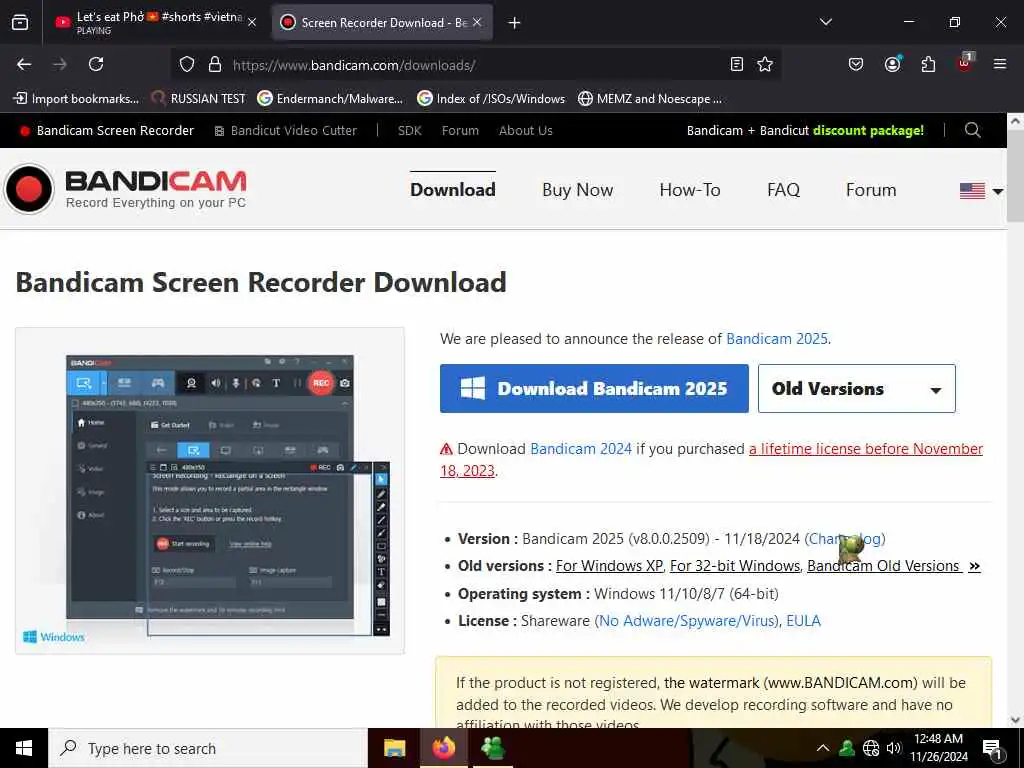Select the Download nav item
The height and width of the screenshot is (768, 1024).
point(453,190)
